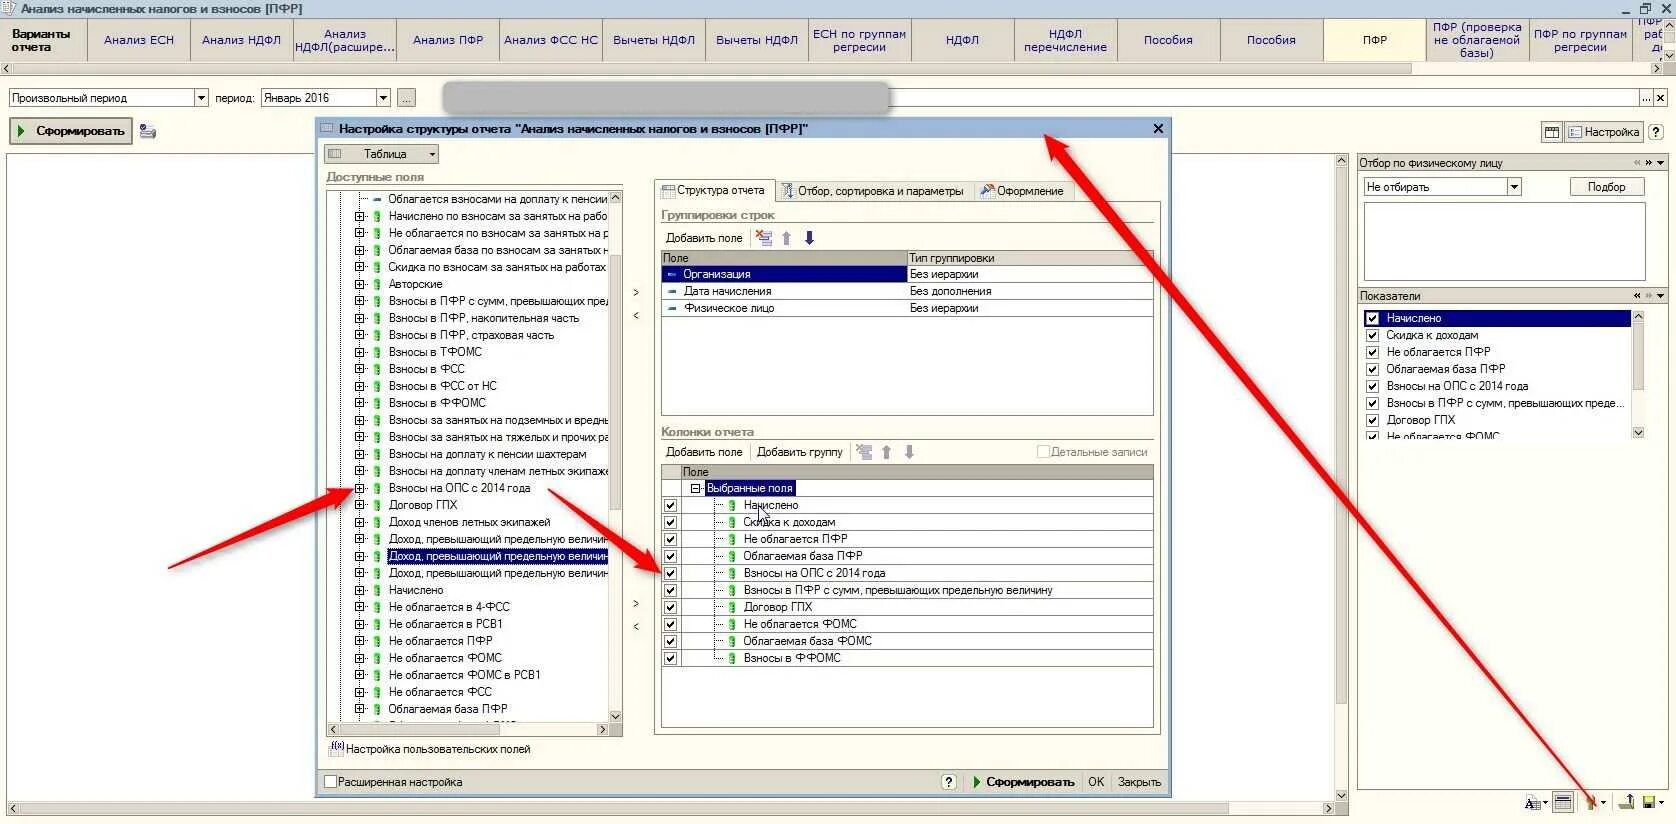The image size is (1676, 824).
Task: Move Отбор по физическому лицу panel right
Action: click(x=1649, y=163)
